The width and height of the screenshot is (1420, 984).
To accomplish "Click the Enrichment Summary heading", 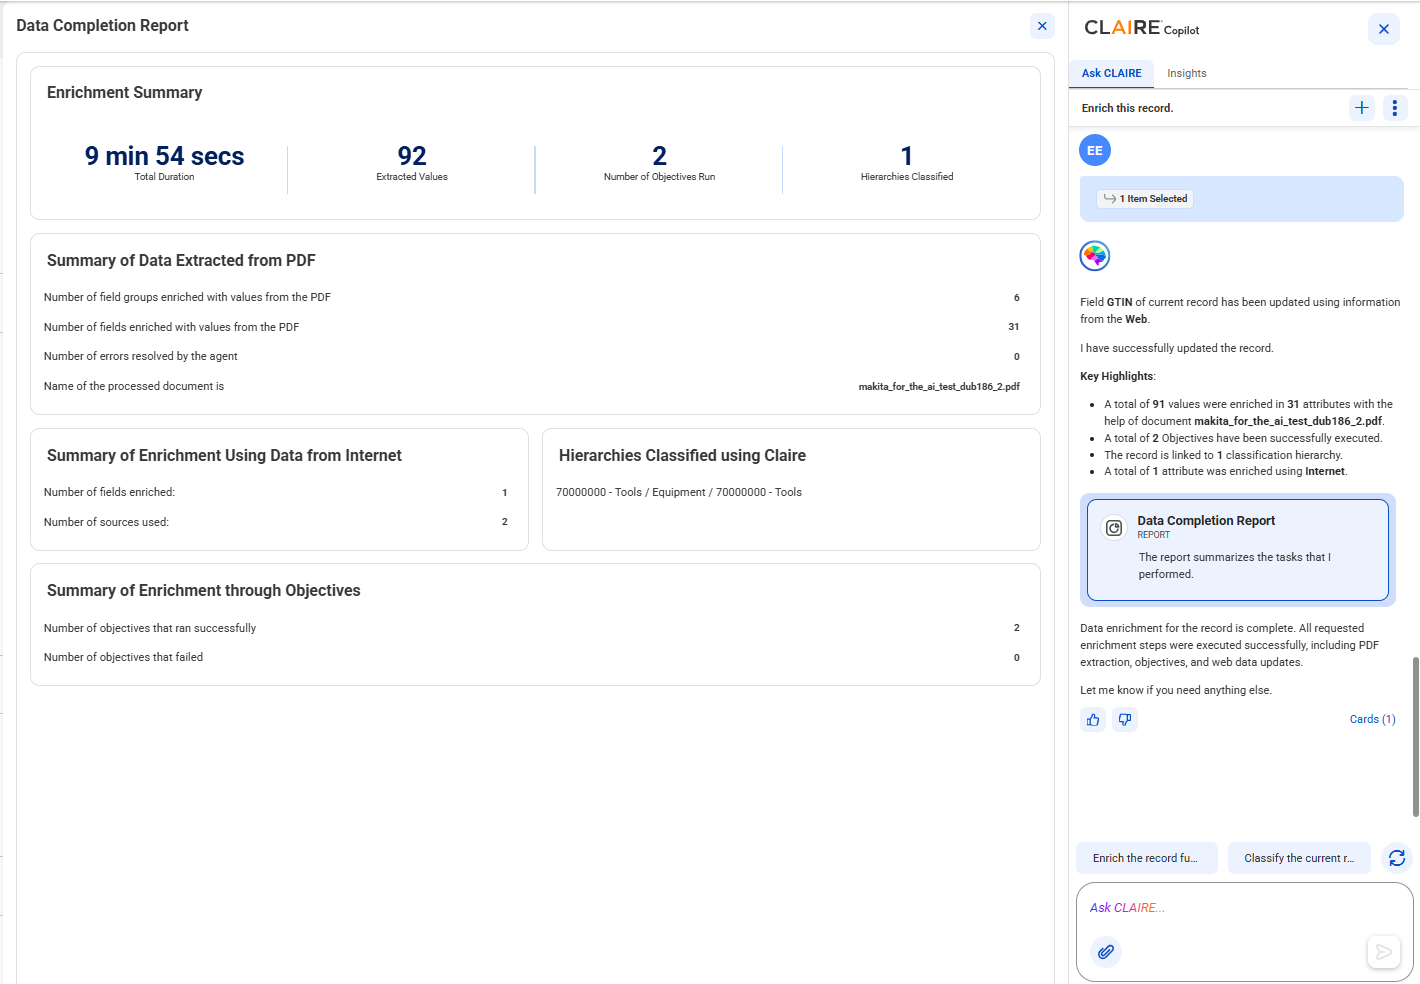I will tap(124, 92).
